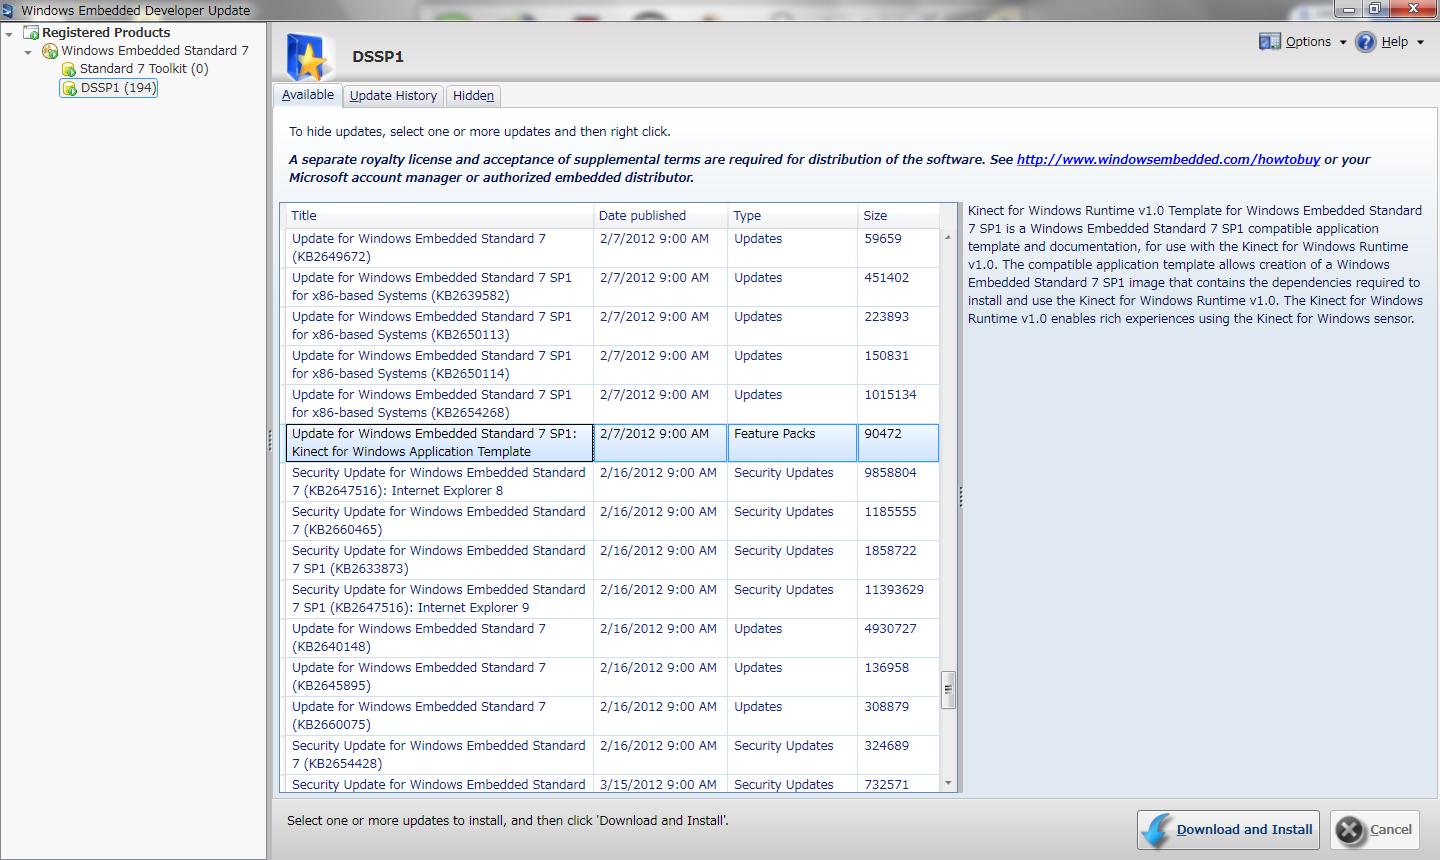This screenshot has width=1440, height=860.
Task: Switch to the Available tab
Action: coord(308,95)
